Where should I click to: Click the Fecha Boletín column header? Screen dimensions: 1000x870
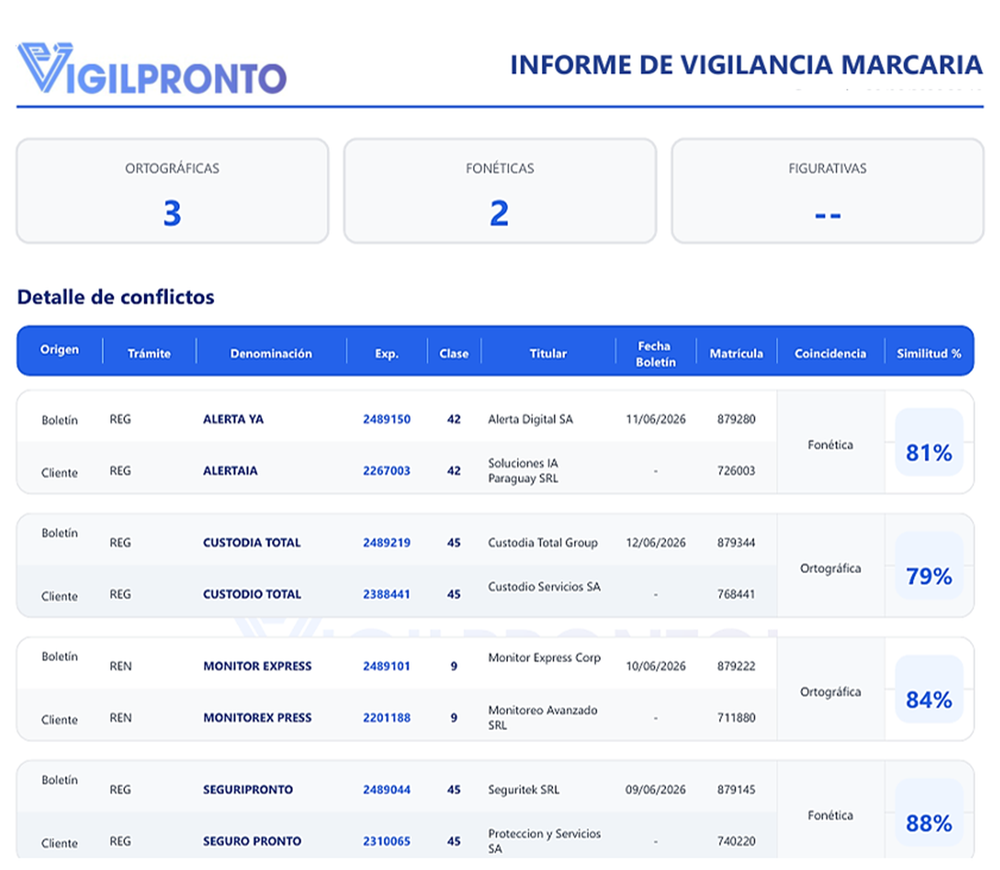tap(655, 354)
